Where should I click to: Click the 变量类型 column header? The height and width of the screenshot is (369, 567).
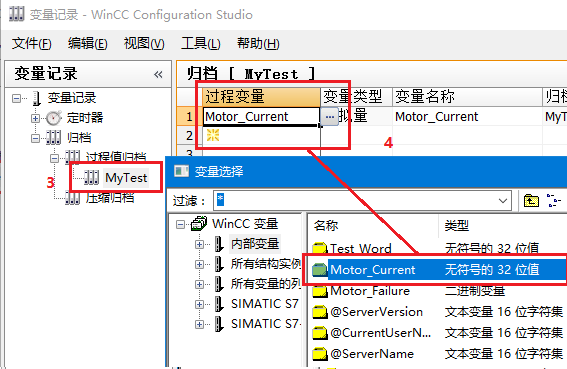[x=357, y=97]
